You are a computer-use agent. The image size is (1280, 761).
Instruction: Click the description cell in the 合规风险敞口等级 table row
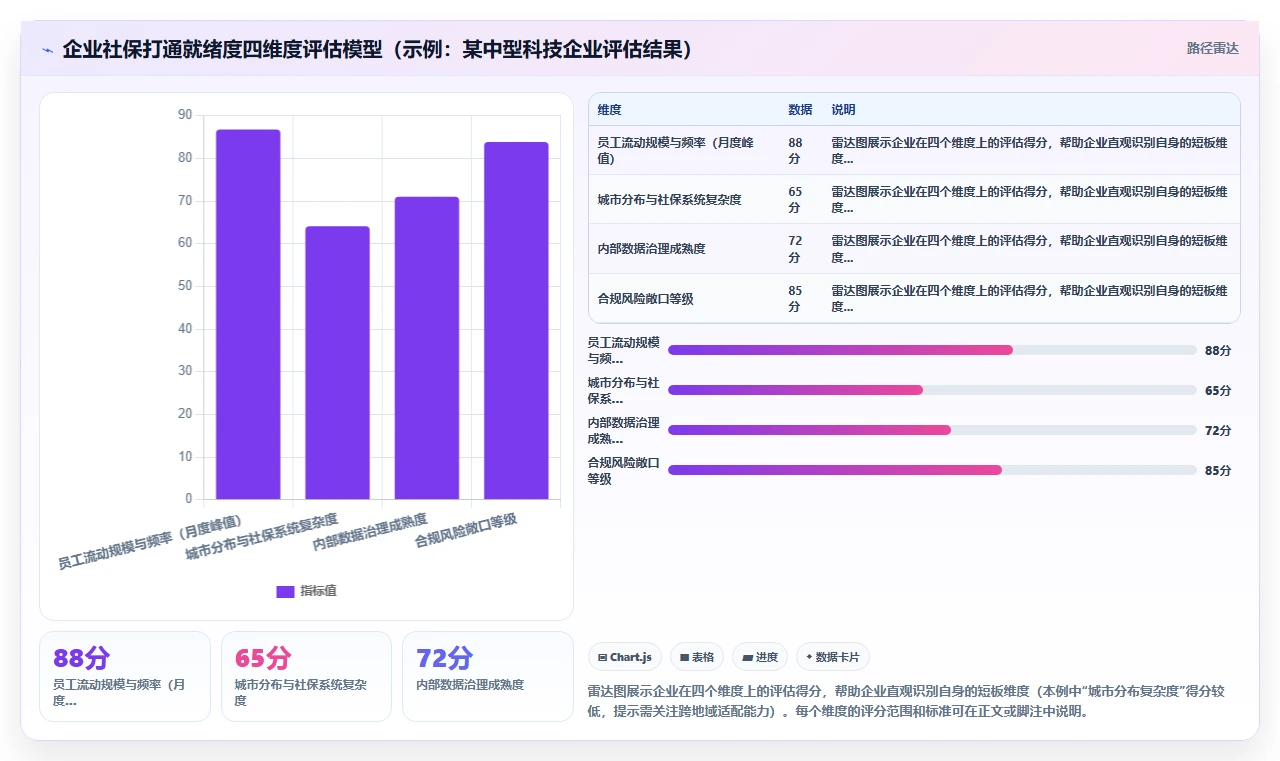point(1029,299)
